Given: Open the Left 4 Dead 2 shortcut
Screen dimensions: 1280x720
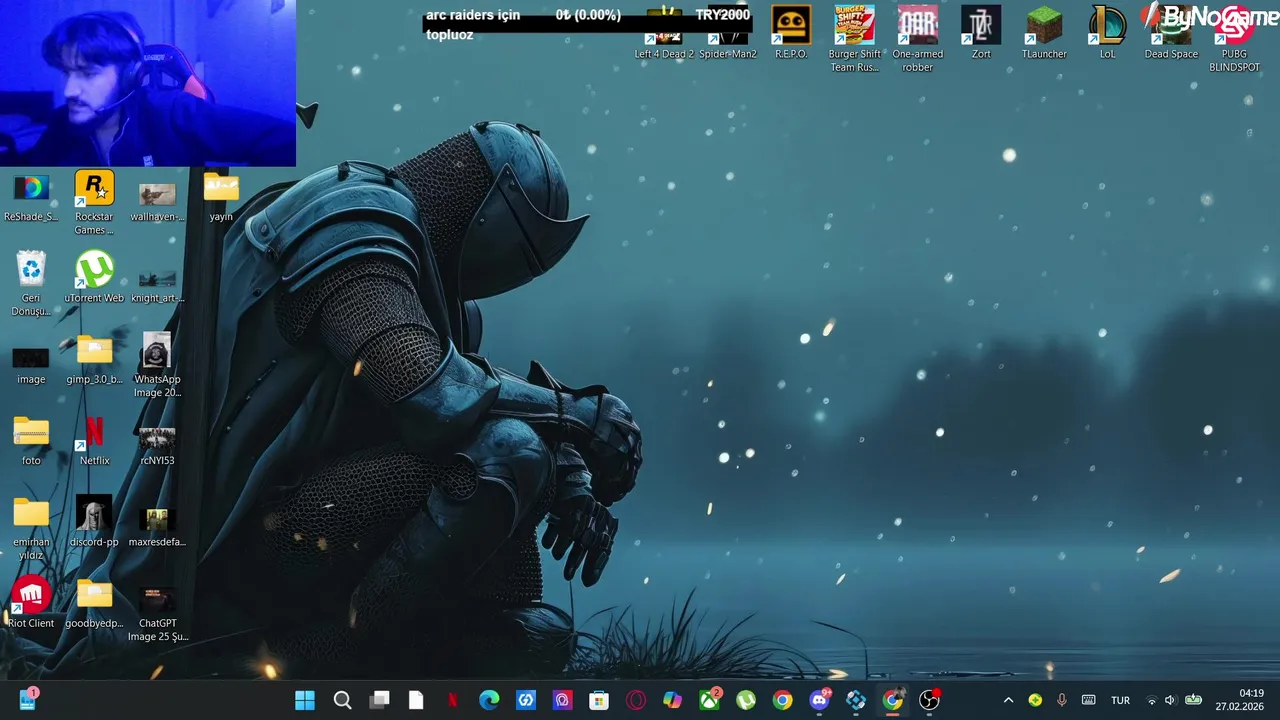Looking at the screenshot, I should [664, 33].
